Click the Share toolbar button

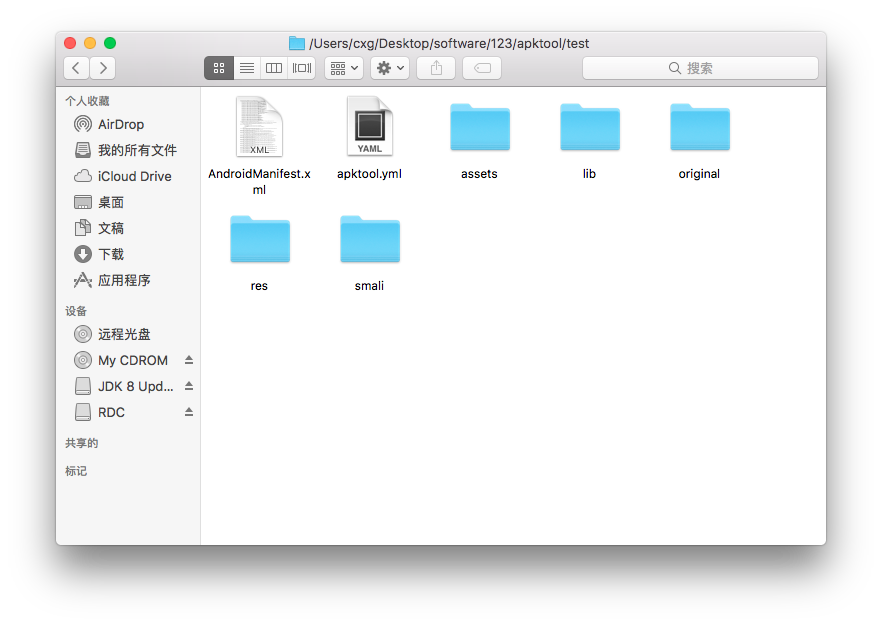coord(436,68)
